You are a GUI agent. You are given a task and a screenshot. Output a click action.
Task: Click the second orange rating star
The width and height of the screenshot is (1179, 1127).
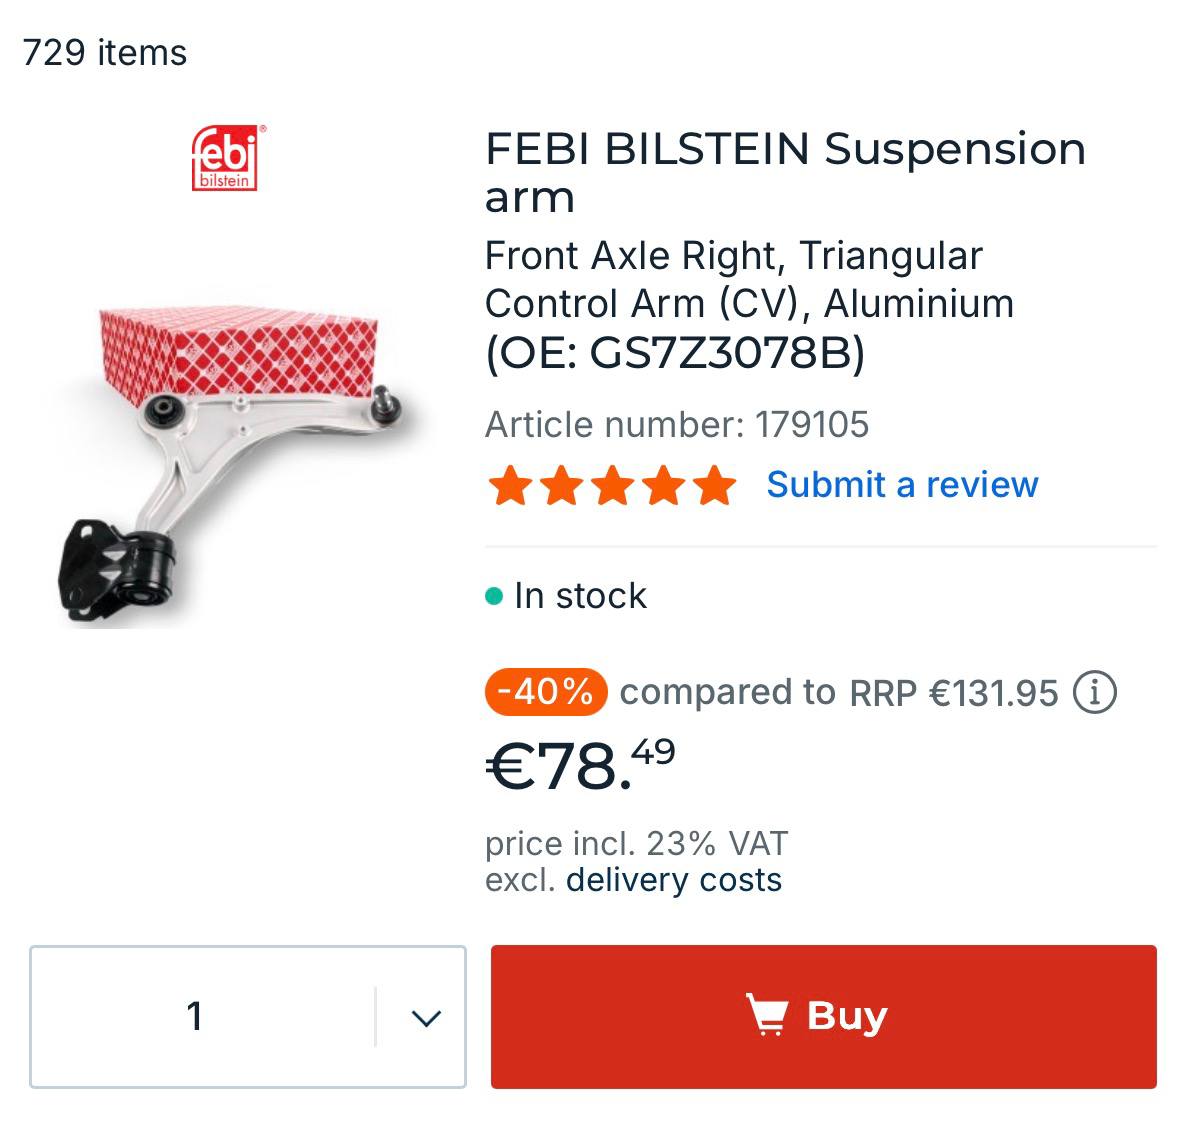[561, 486]
